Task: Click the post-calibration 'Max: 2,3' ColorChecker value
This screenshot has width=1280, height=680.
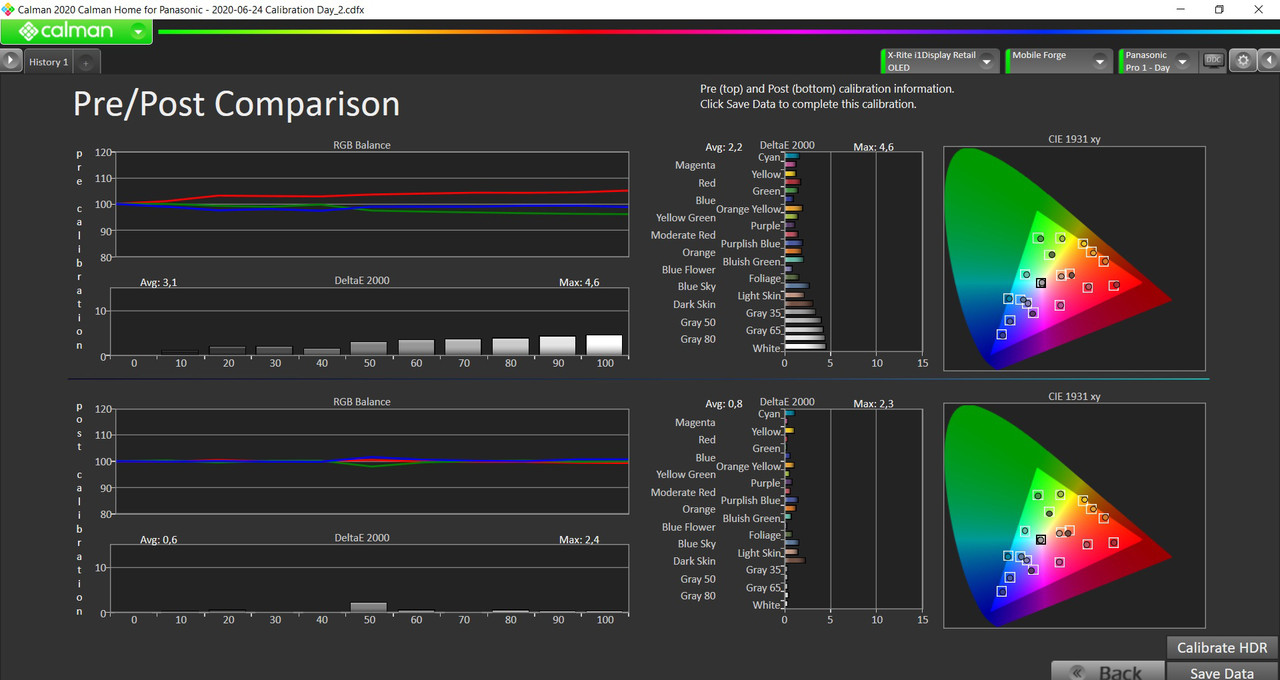Action: tap(873, 404)
